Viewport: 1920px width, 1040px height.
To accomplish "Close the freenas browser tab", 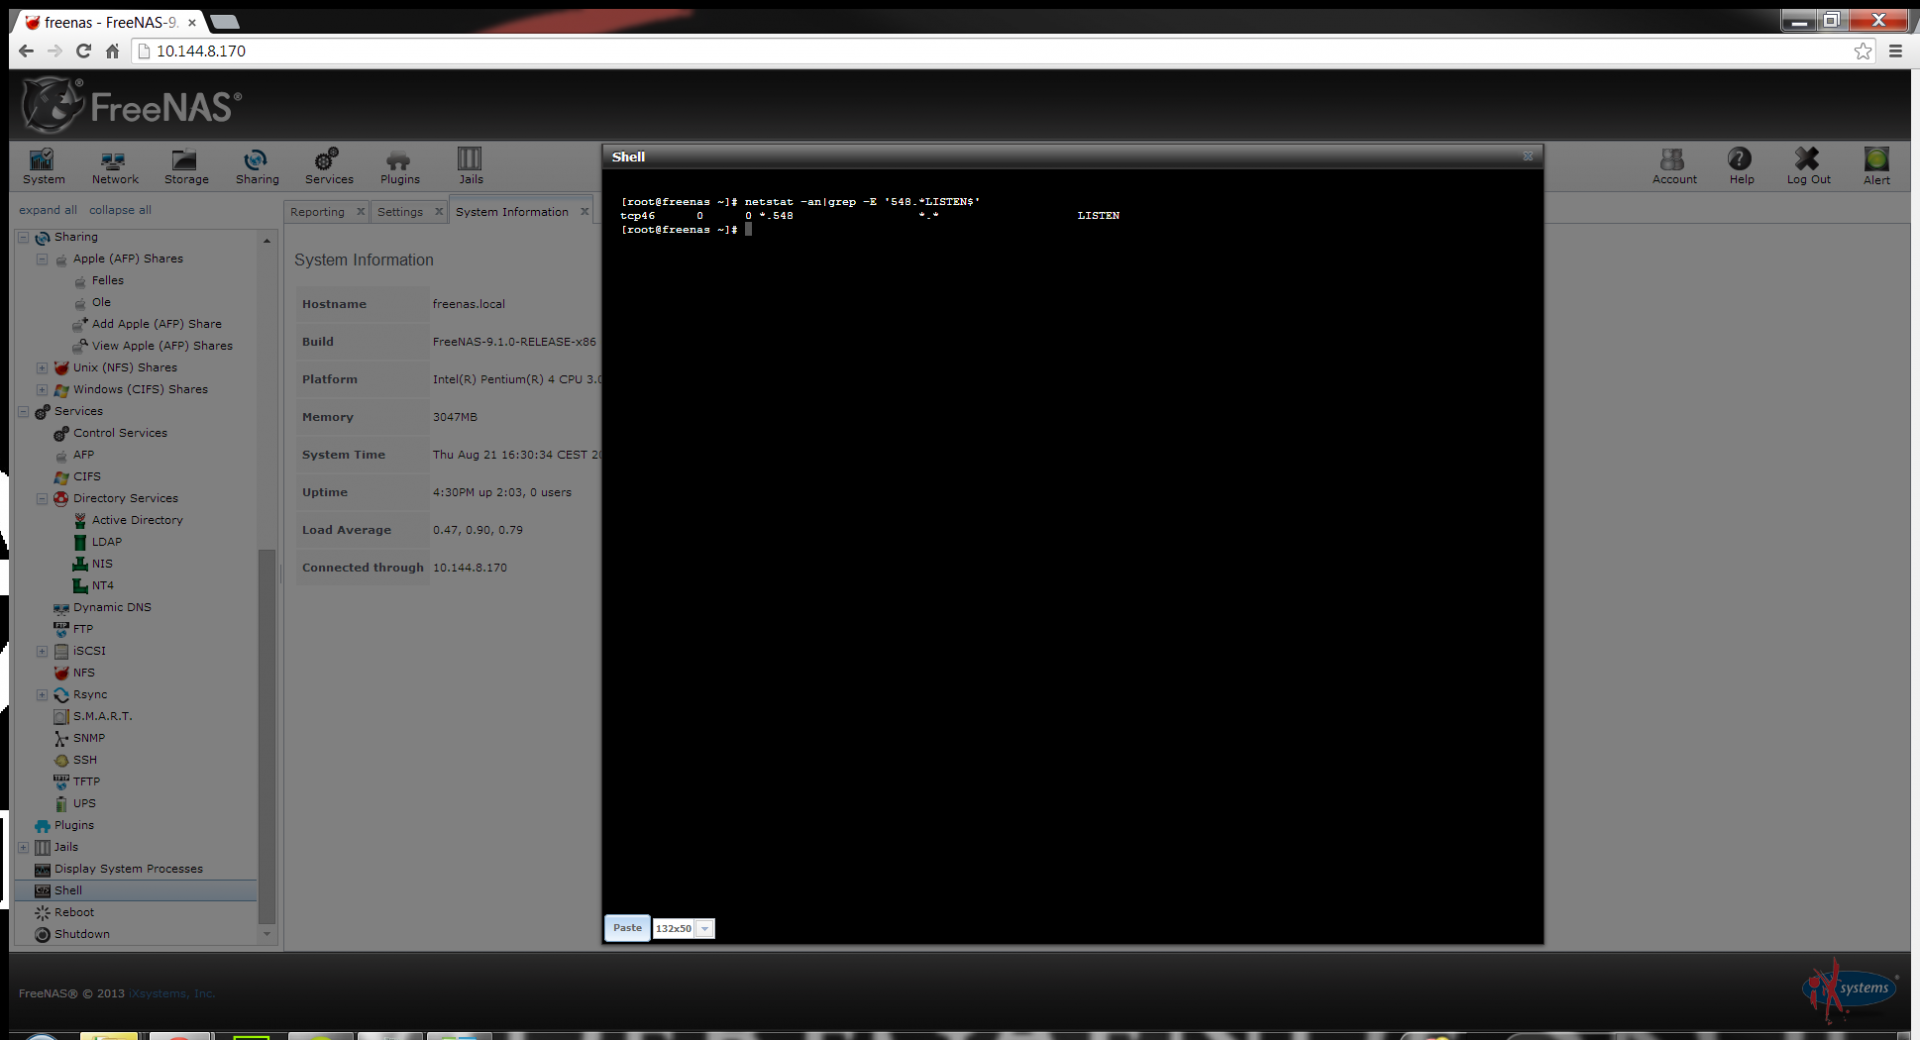I will [192, 22].
